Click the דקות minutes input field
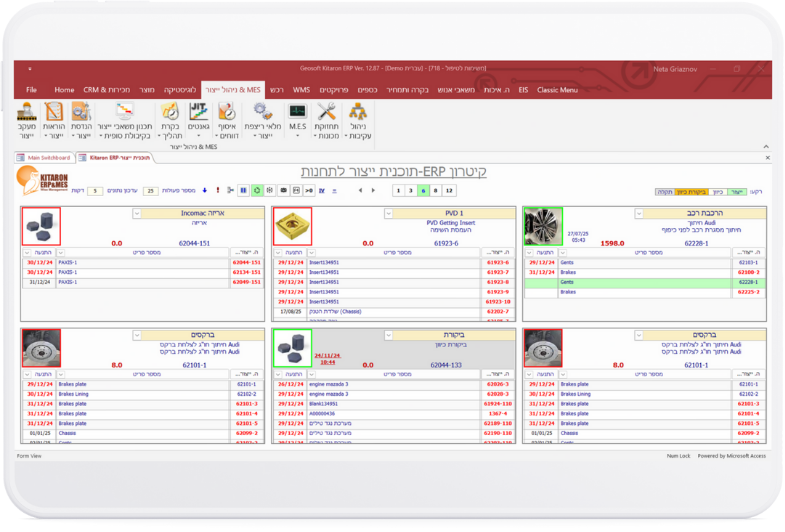Image resolution: width=785 pixels, height=532 pixels. point(95,191)
